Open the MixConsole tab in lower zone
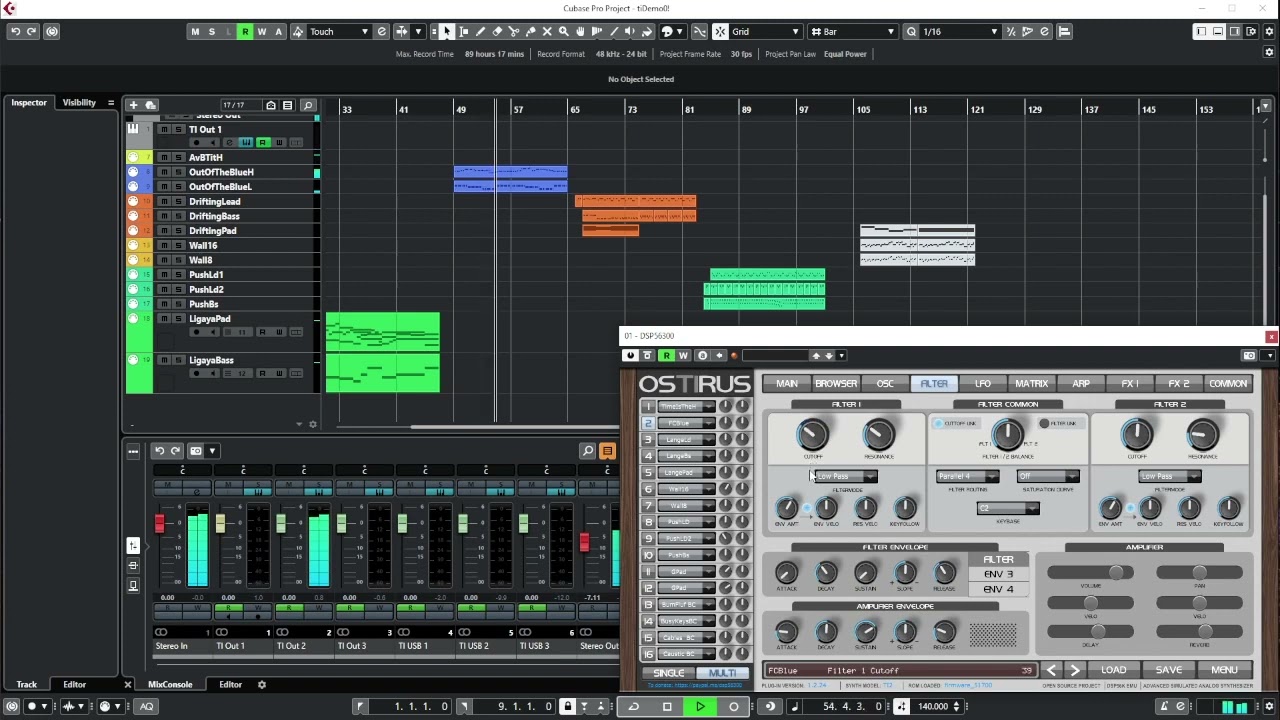The image size is (1280, 720). click(x=170, y=685)
